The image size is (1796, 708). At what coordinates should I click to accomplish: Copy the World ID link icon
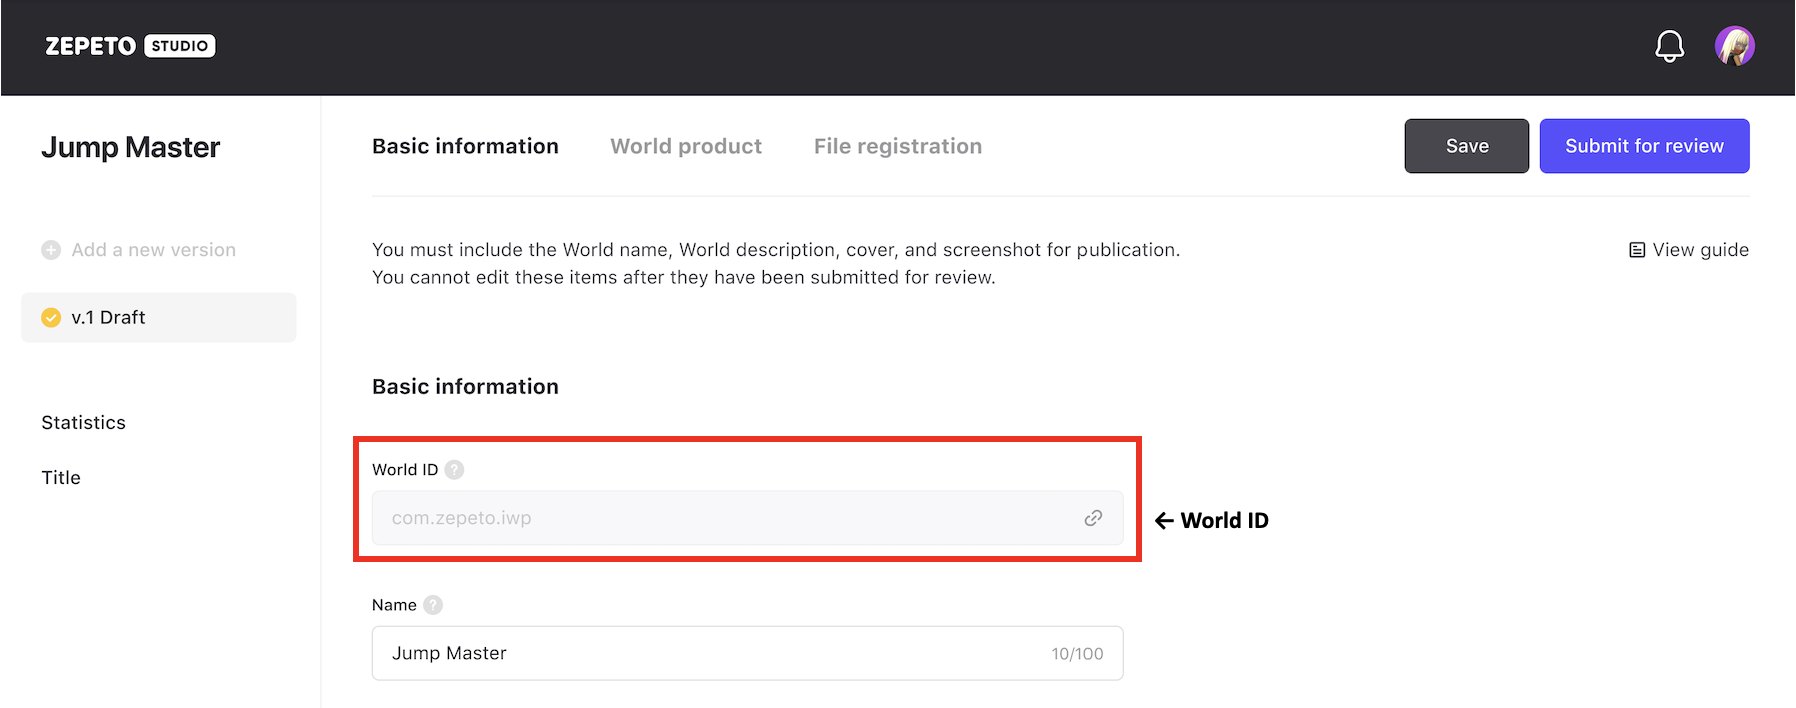[1093, 518]
